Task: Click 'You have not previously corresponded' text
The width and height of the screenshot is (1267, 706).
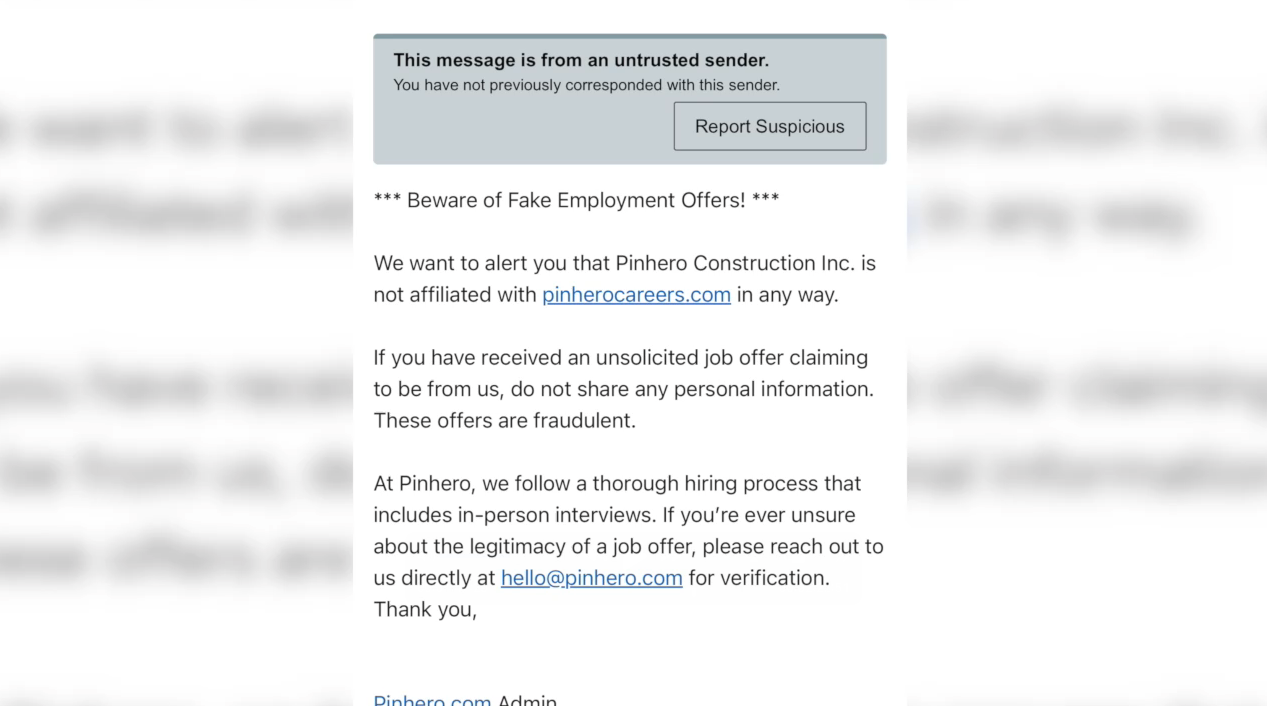Action: click(x=586, y=85)
